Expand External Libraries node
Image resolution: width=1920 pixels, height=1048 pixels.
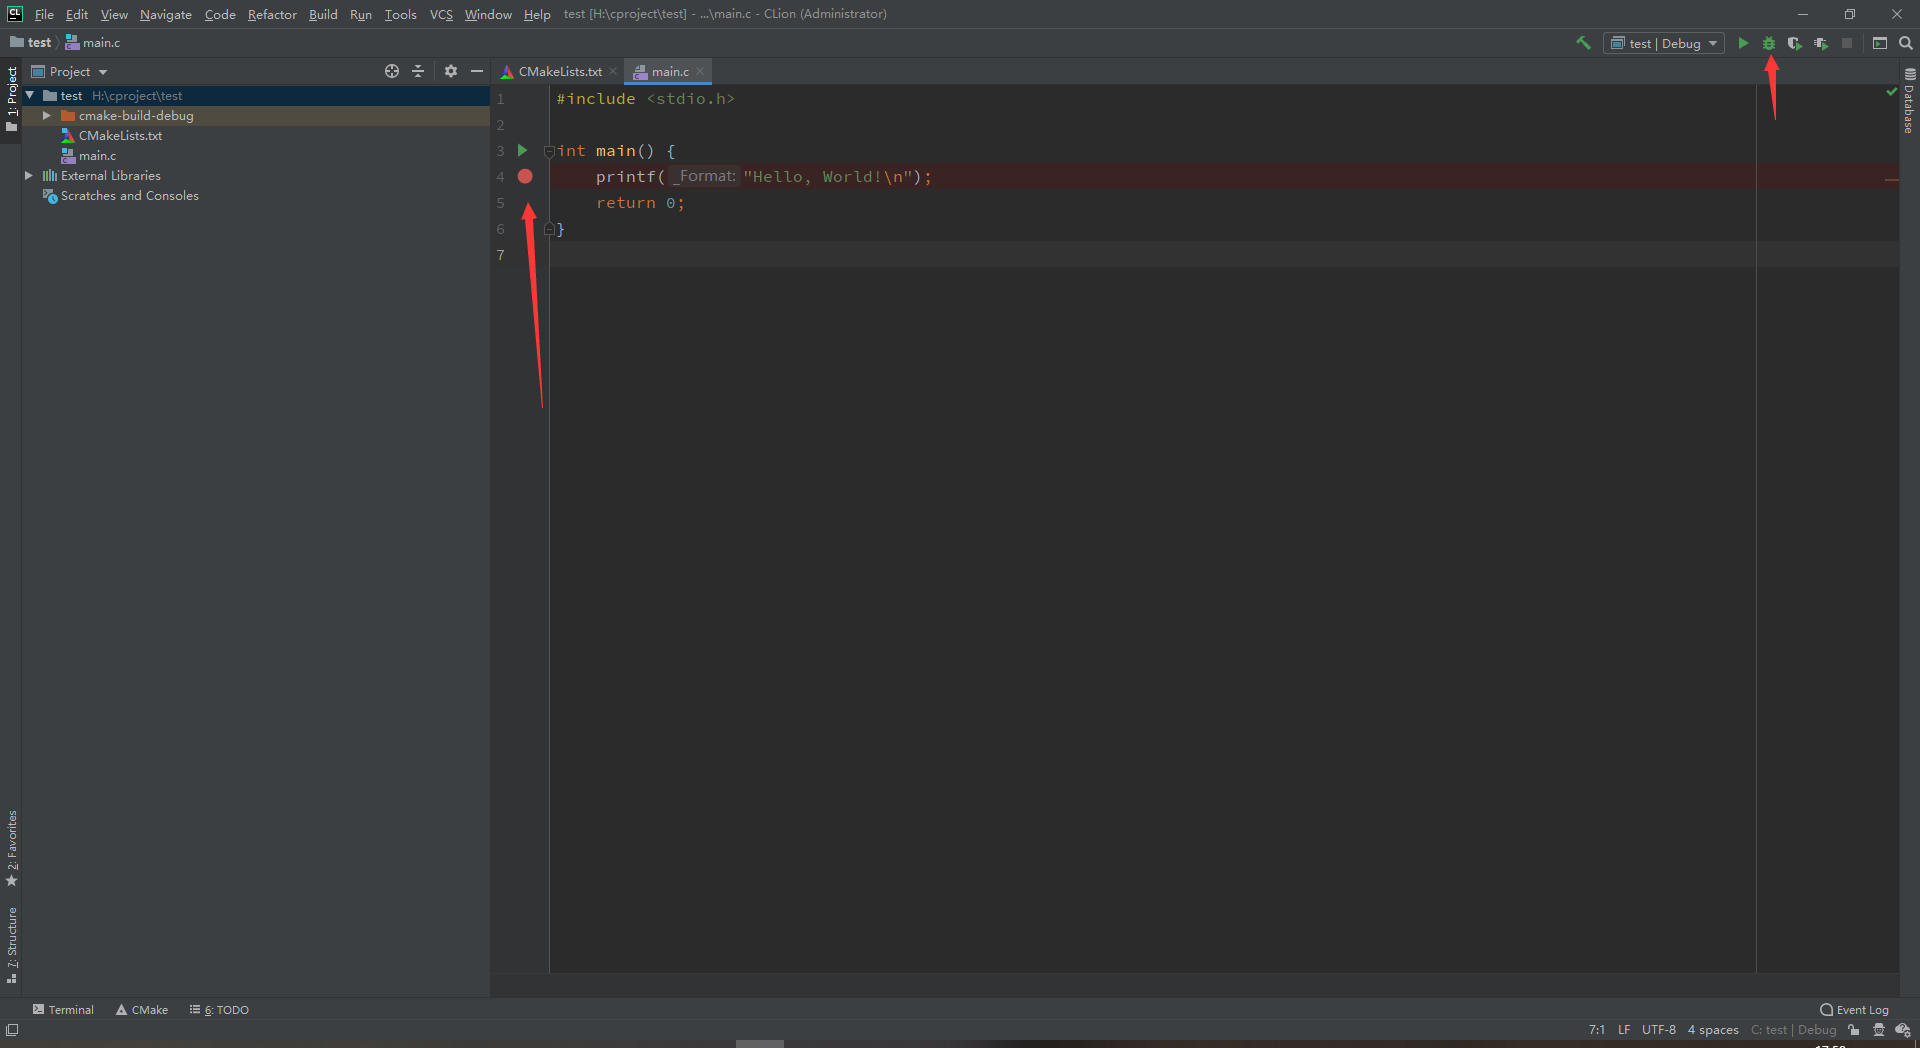[x=29, y=176]
